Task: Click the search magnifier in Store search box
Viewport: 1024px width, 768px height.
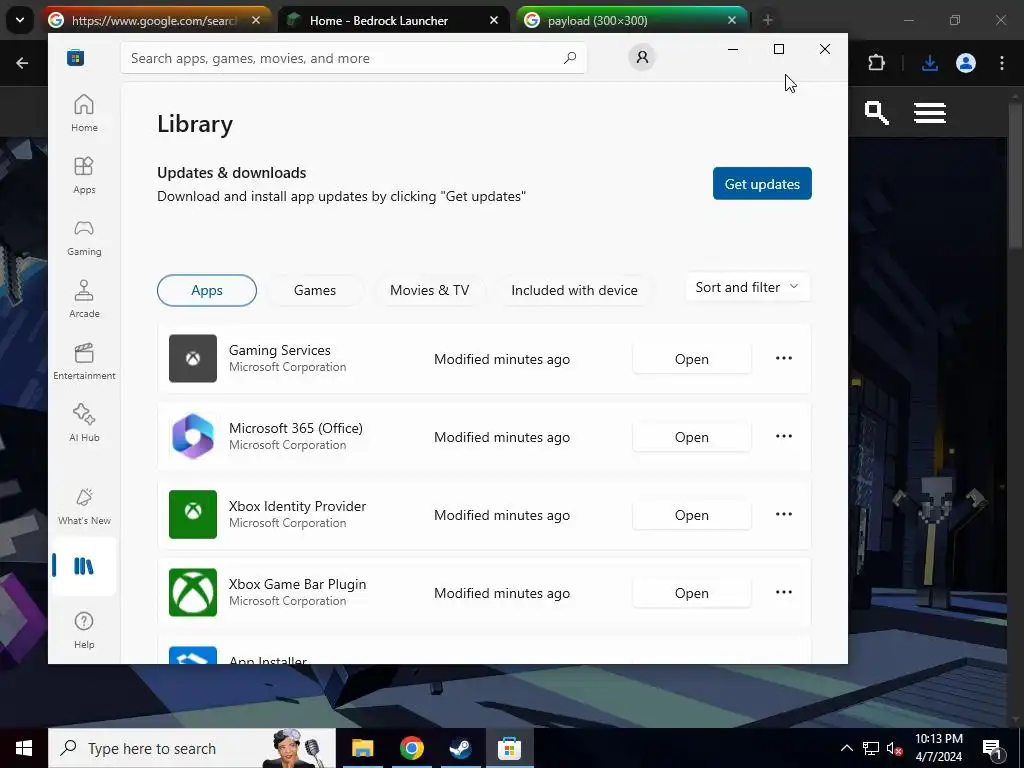Action: click(x=570, y=58)
